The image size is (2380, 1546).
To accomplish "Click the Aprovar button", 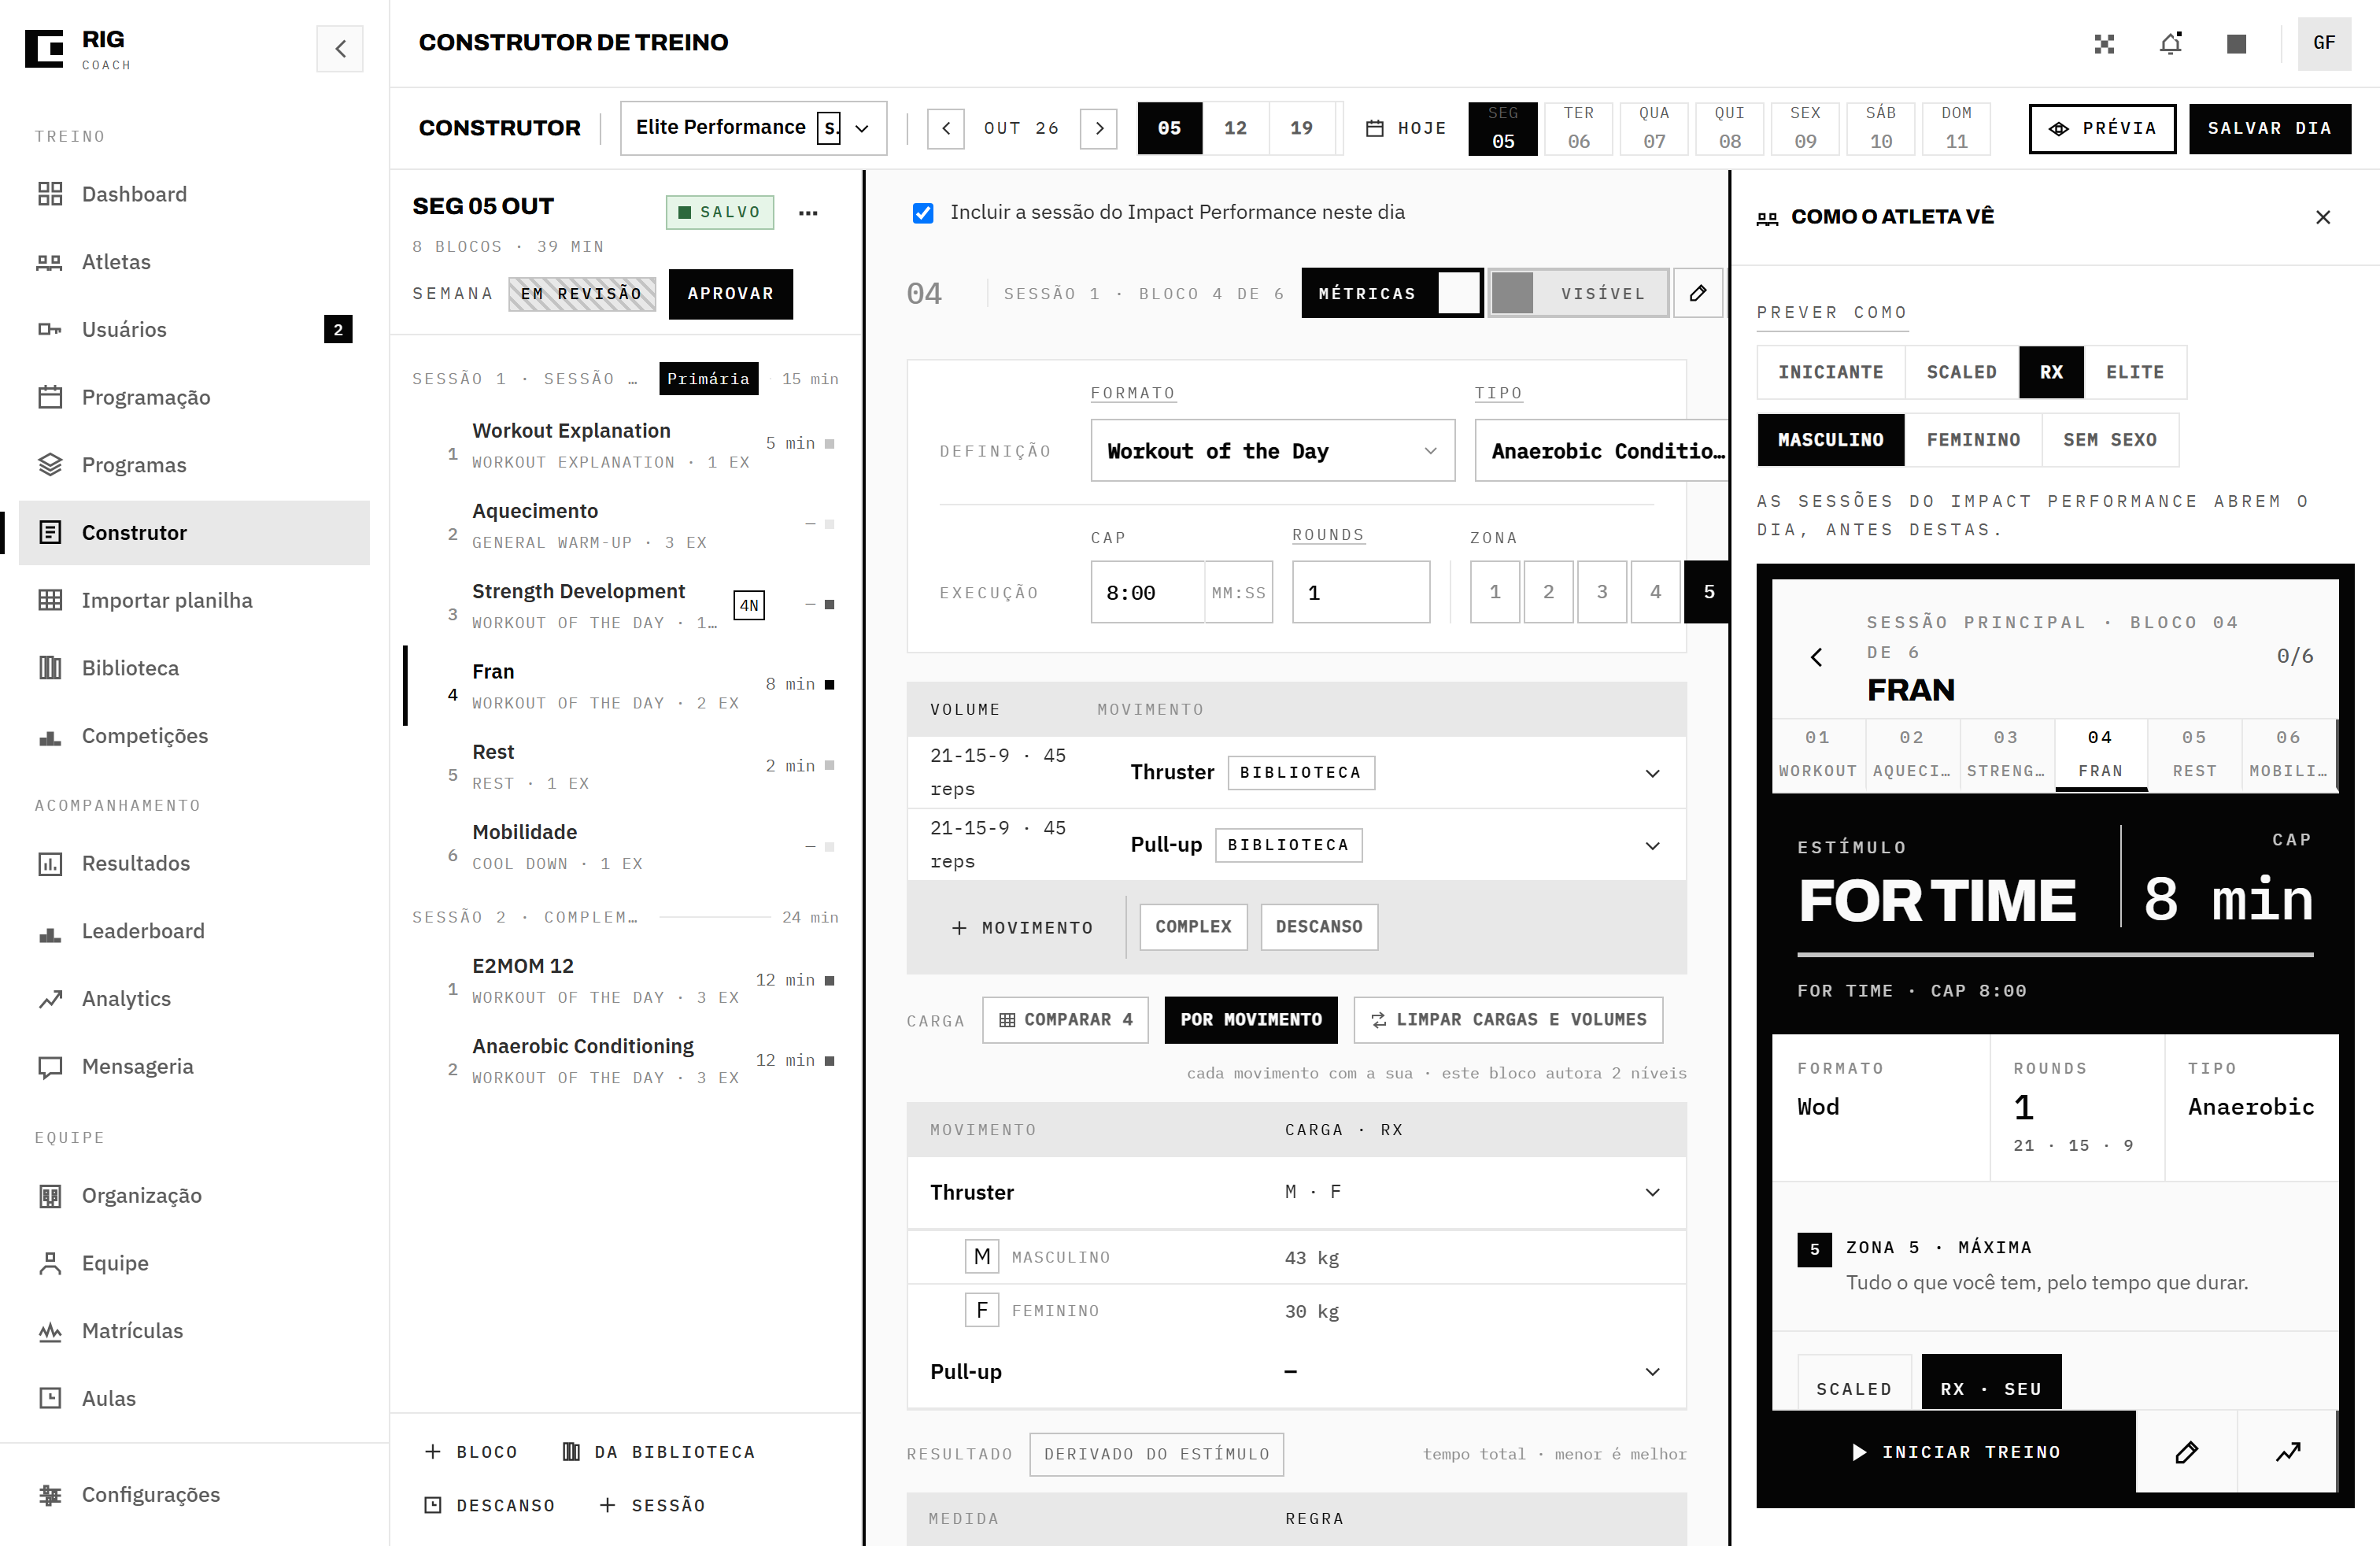I will click(x=731, y=294).
